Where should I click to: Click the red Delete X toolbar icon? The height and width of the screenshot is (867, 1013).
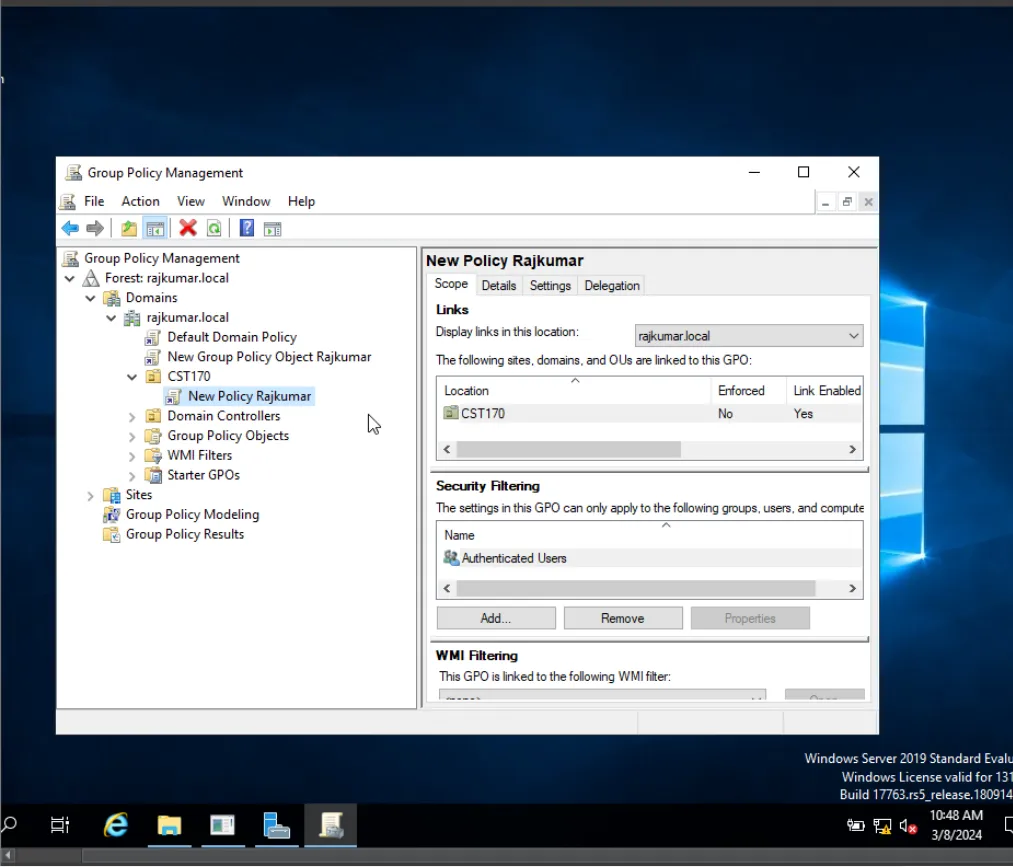pyautogui.click(x=187, y=228)
